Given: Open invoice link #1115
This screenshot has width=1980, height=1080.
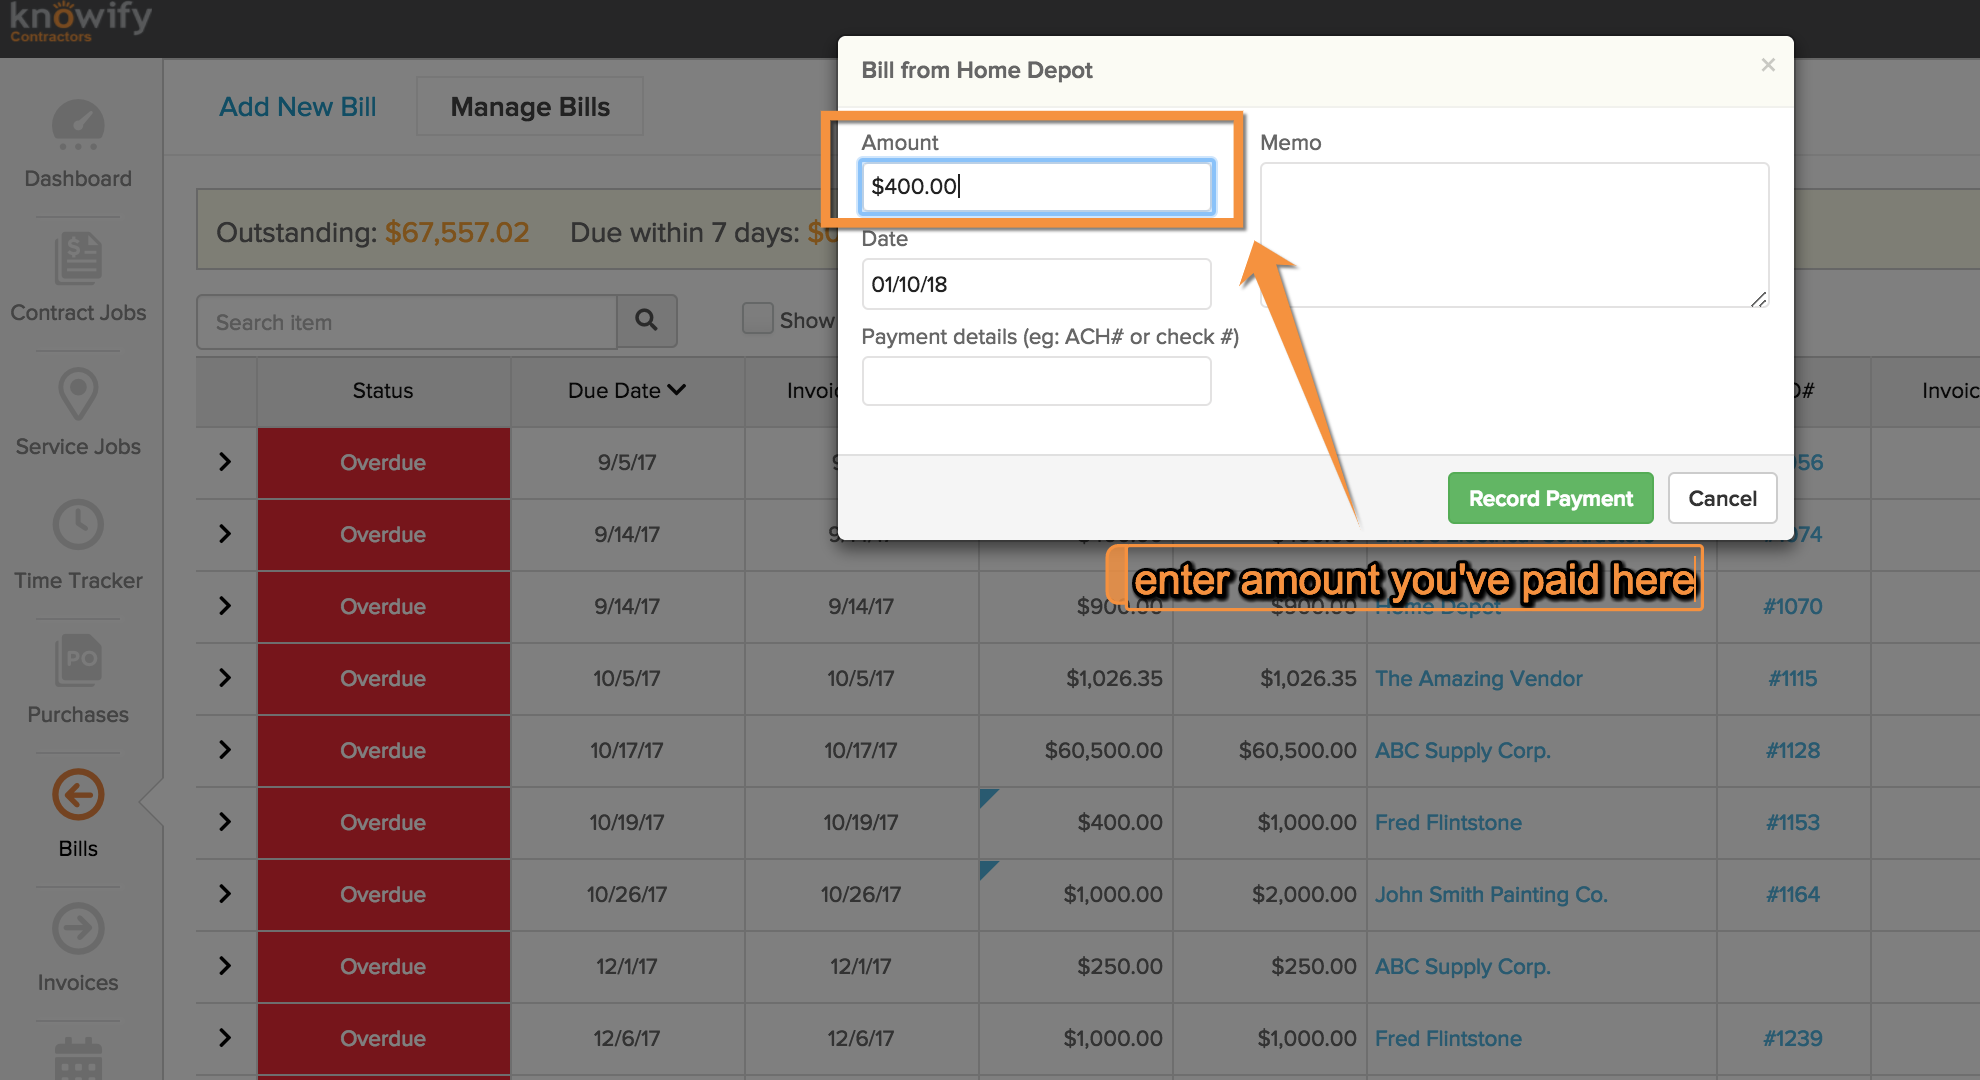Looking at the screenshot, I should pos(1792,678).
